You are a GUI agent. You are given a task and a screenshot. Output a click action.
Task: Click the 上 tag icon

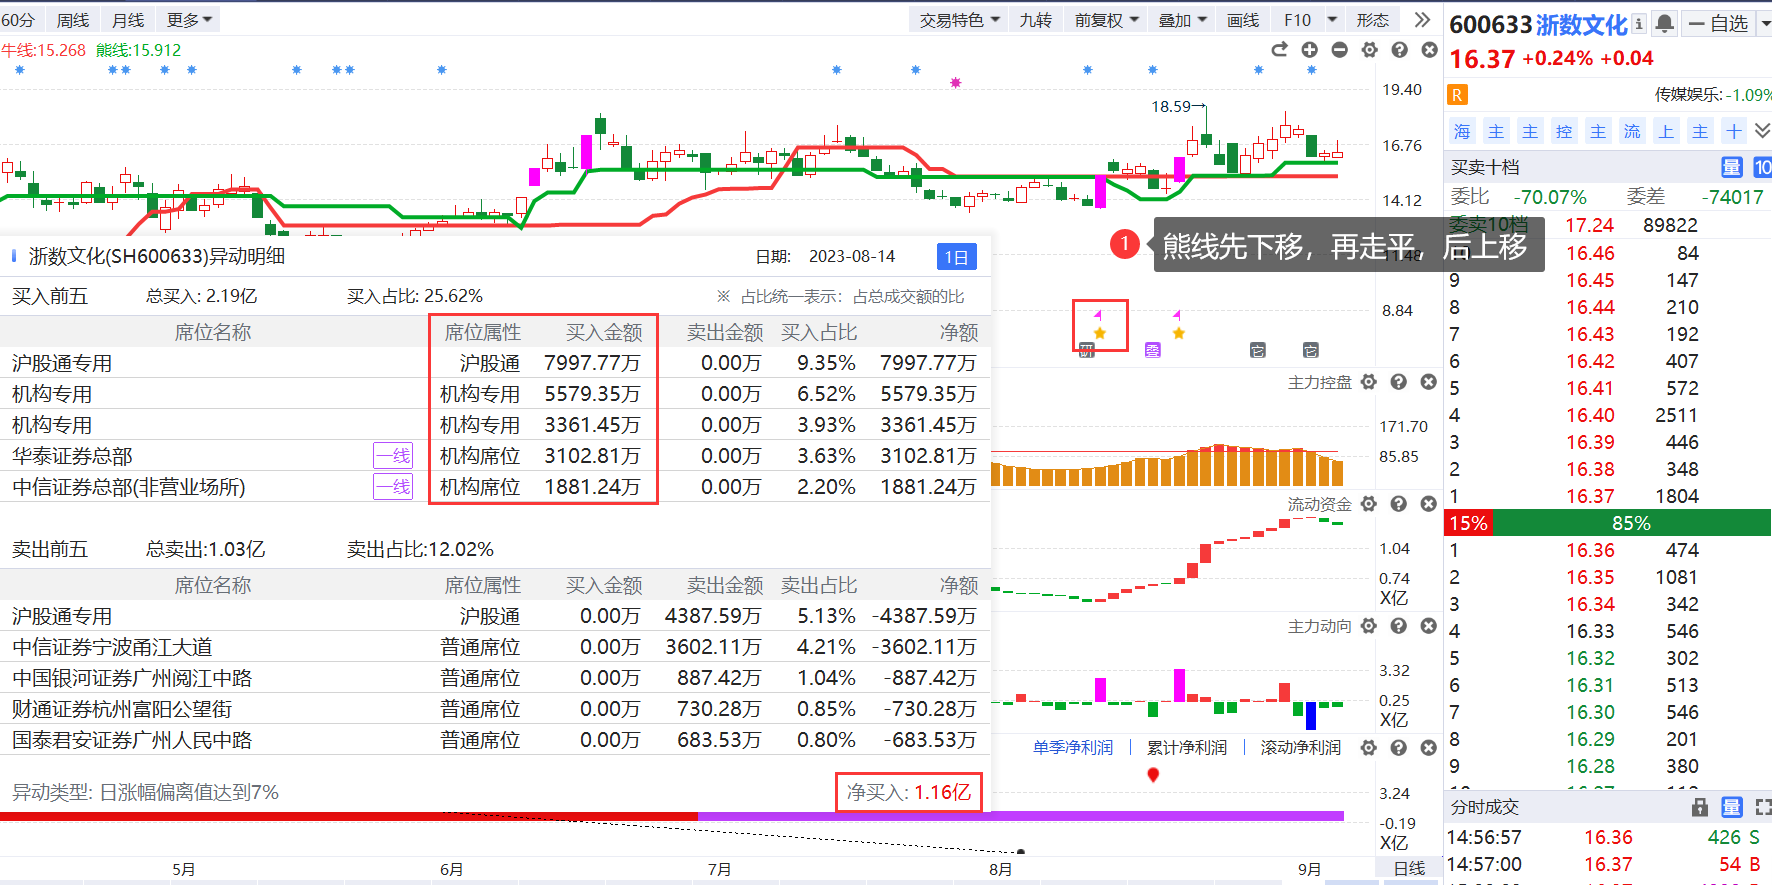tap(1666, 131)
